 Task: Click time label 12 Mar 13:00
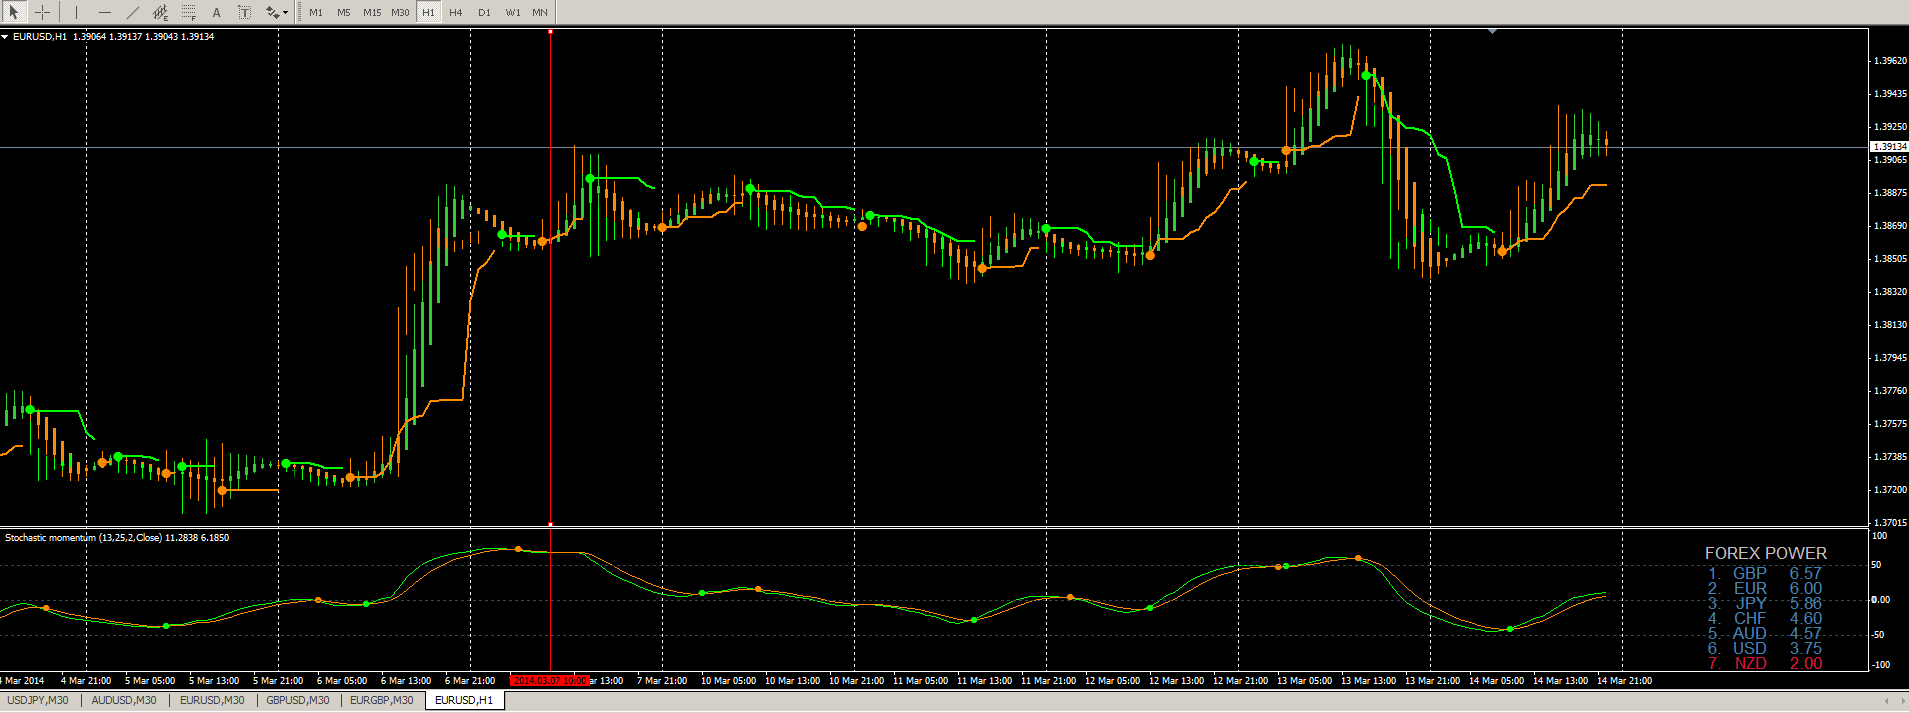point(1176,681)
